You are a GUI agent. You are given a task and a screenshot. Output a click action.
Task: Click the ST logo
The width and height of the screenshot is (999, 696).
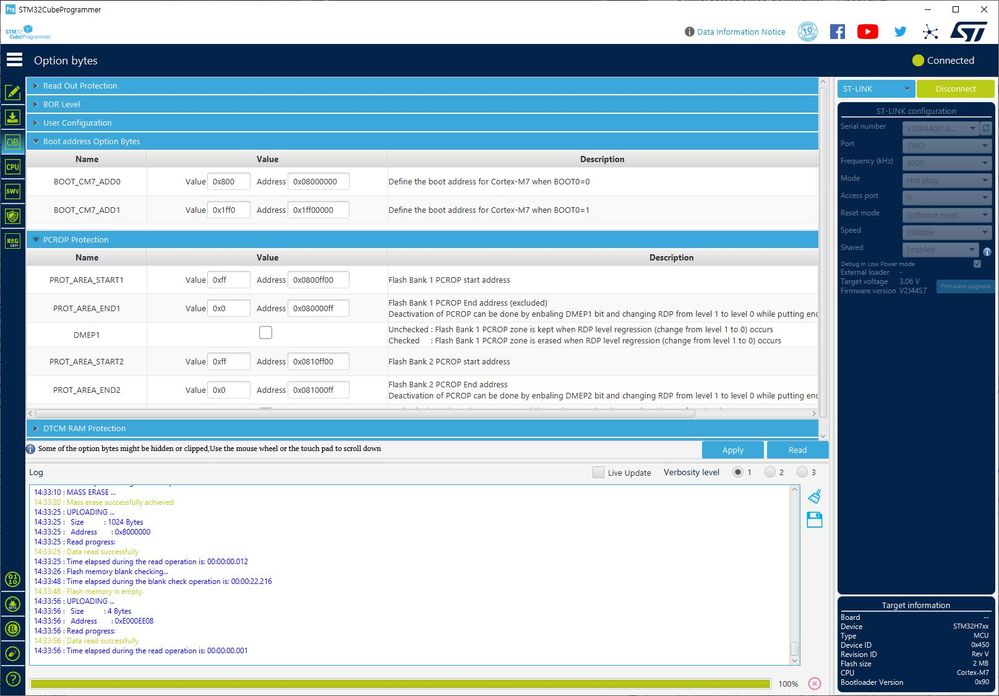968,31
